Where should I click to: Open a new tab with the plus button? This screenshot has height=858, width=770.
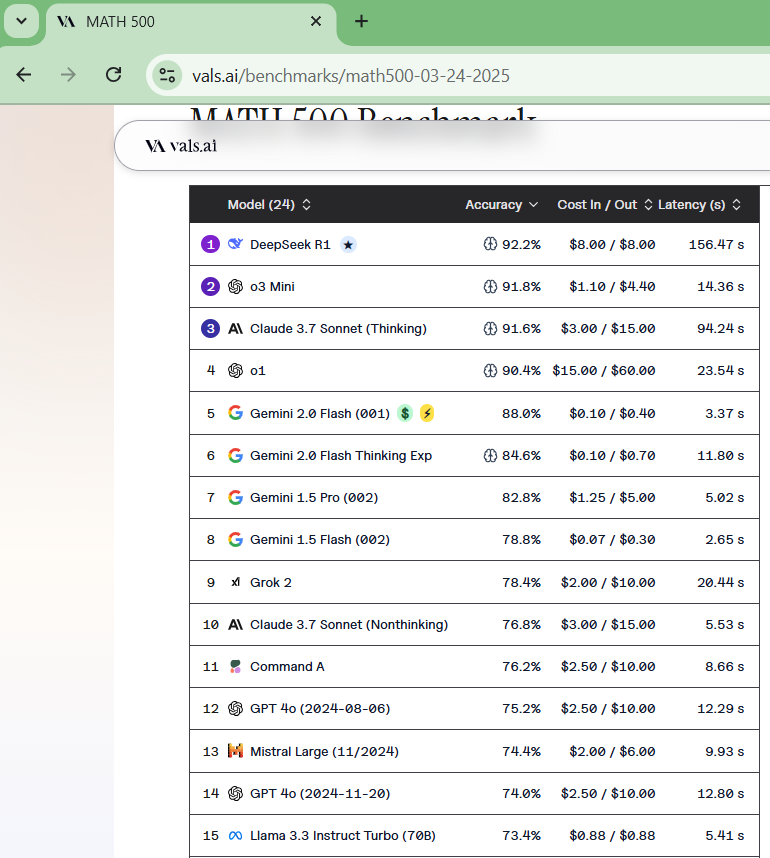pos(361,21)
